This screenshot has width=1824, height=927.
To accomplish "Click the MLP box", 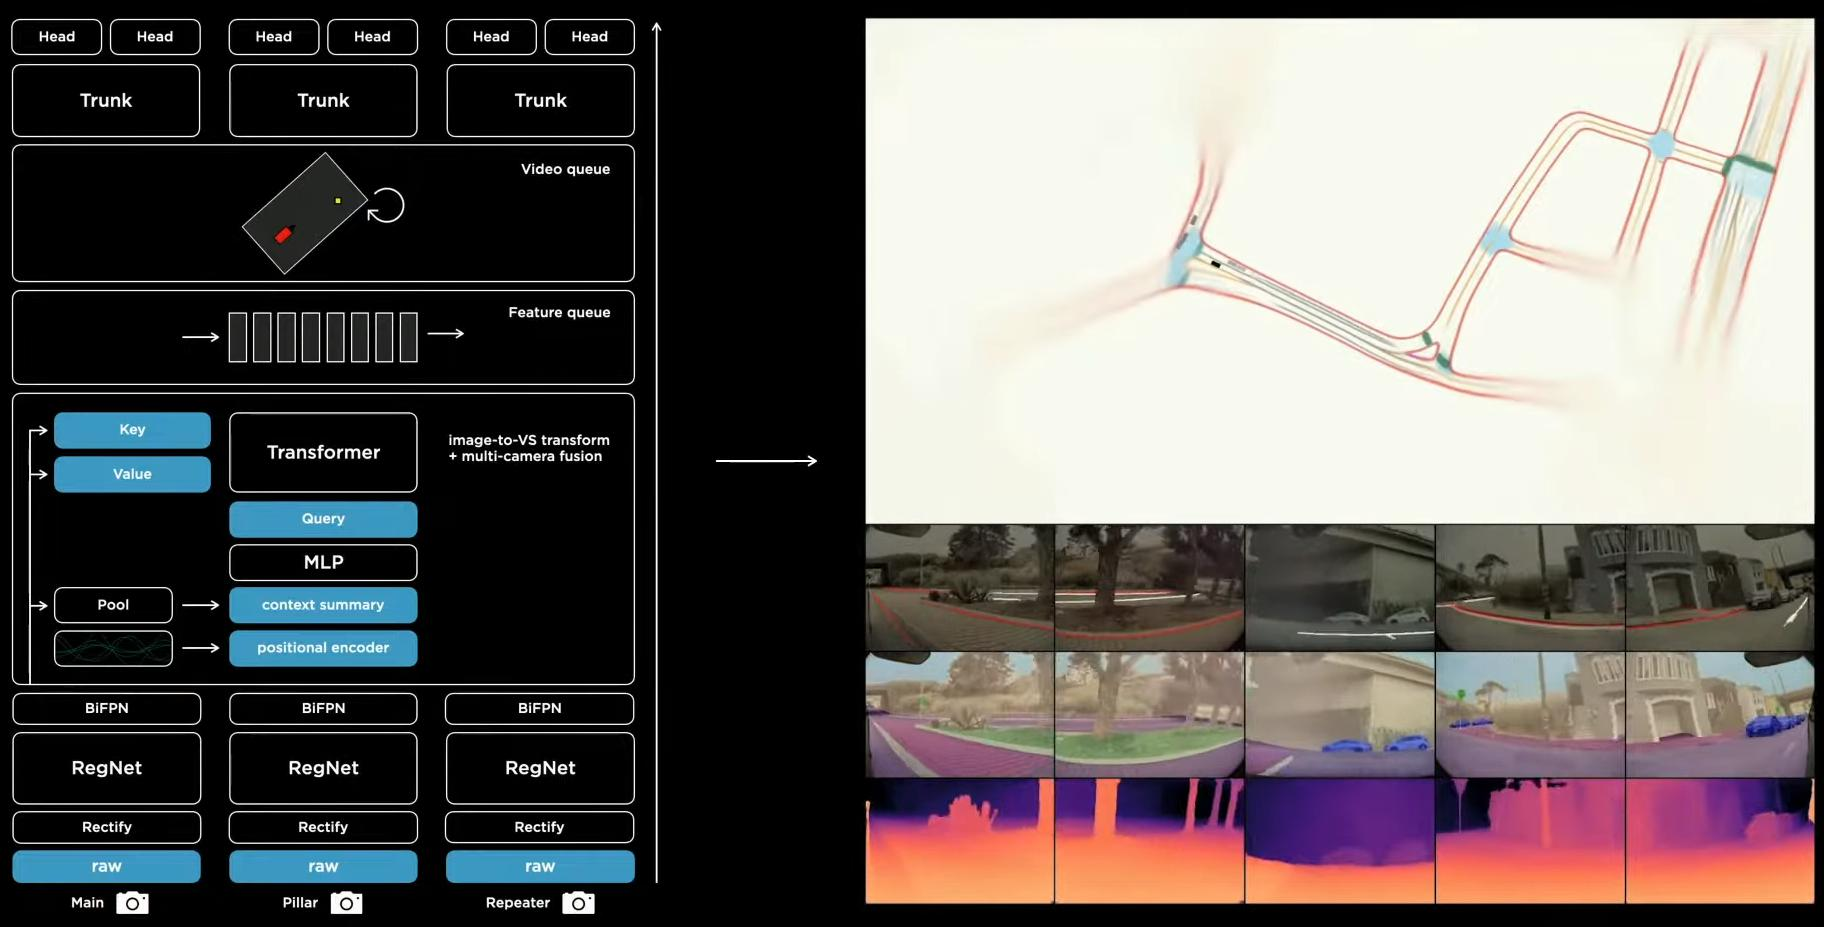I will (x=323, y=562).
